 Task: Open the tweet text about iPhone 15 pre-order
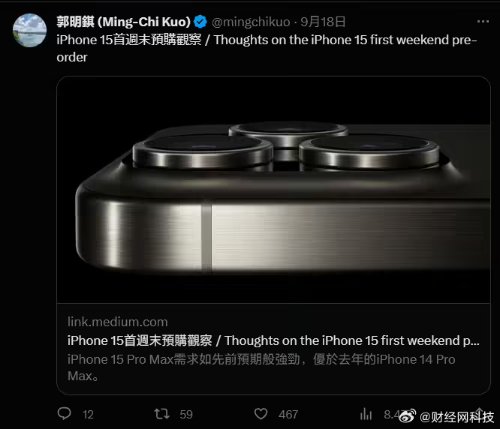(x=267, y=48)
